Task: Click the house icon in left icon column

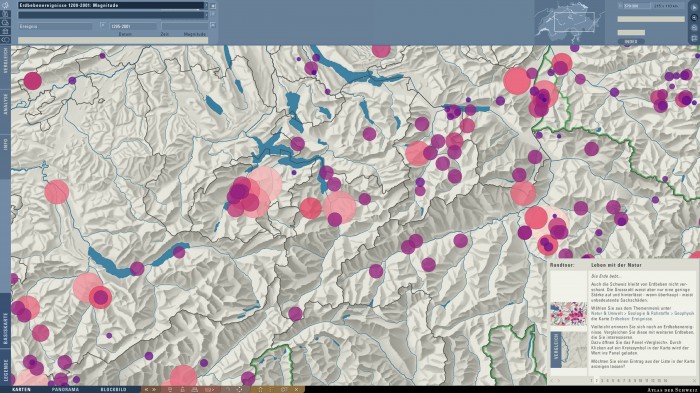Action: 5,31
